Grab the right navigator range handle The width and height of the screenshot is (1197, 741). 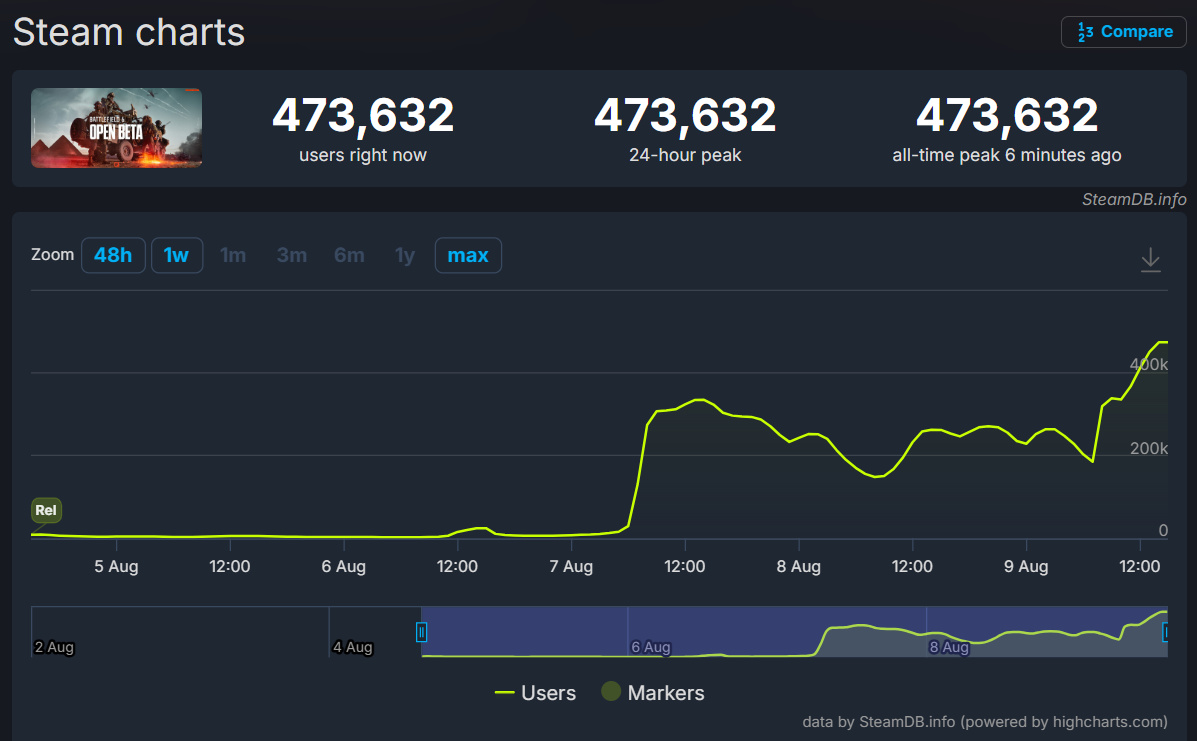tap(1165, 632)
